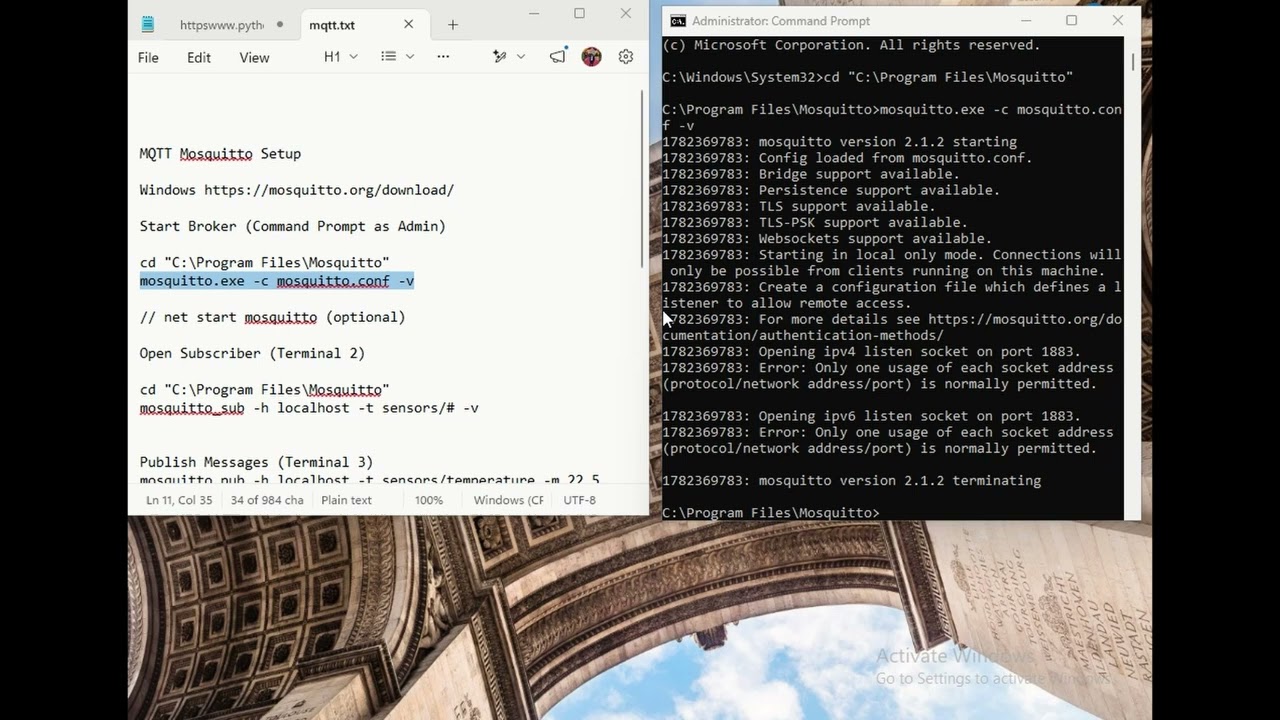Maximize the Command Prompt window

pos(1071,20)
